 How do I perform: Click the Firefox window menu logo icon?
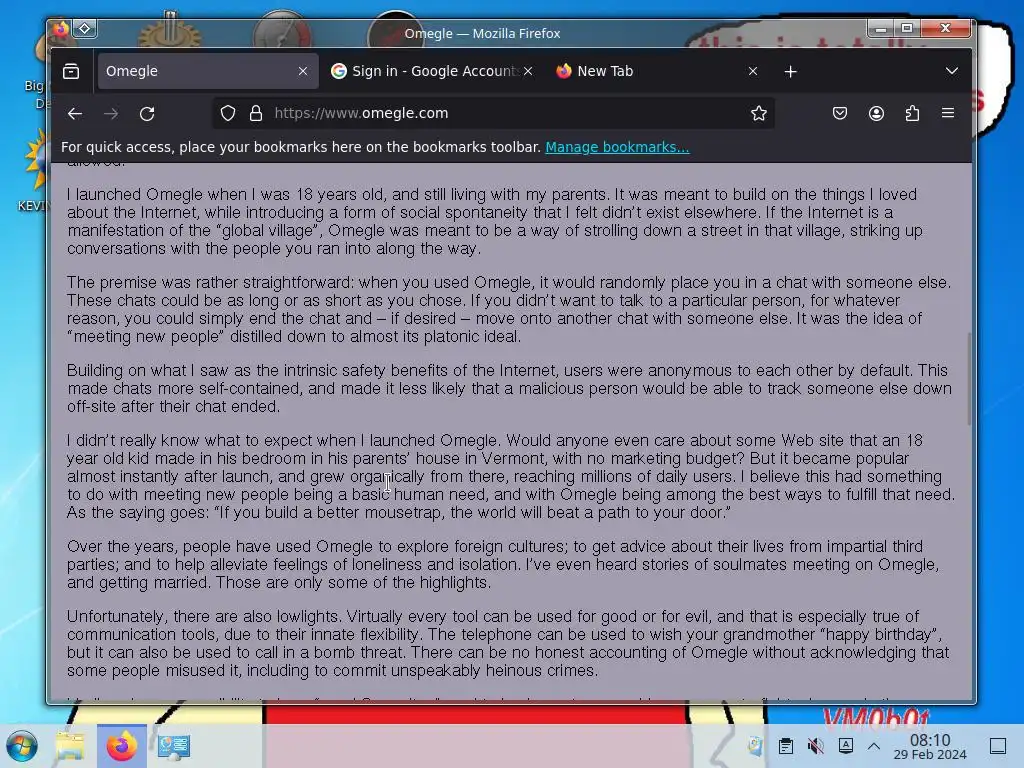(x=60, y=28)
